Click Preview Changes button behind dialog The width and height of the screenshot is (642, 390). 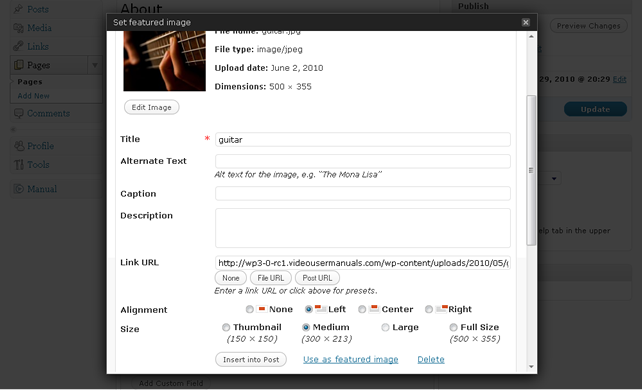(x=588, y=26)
